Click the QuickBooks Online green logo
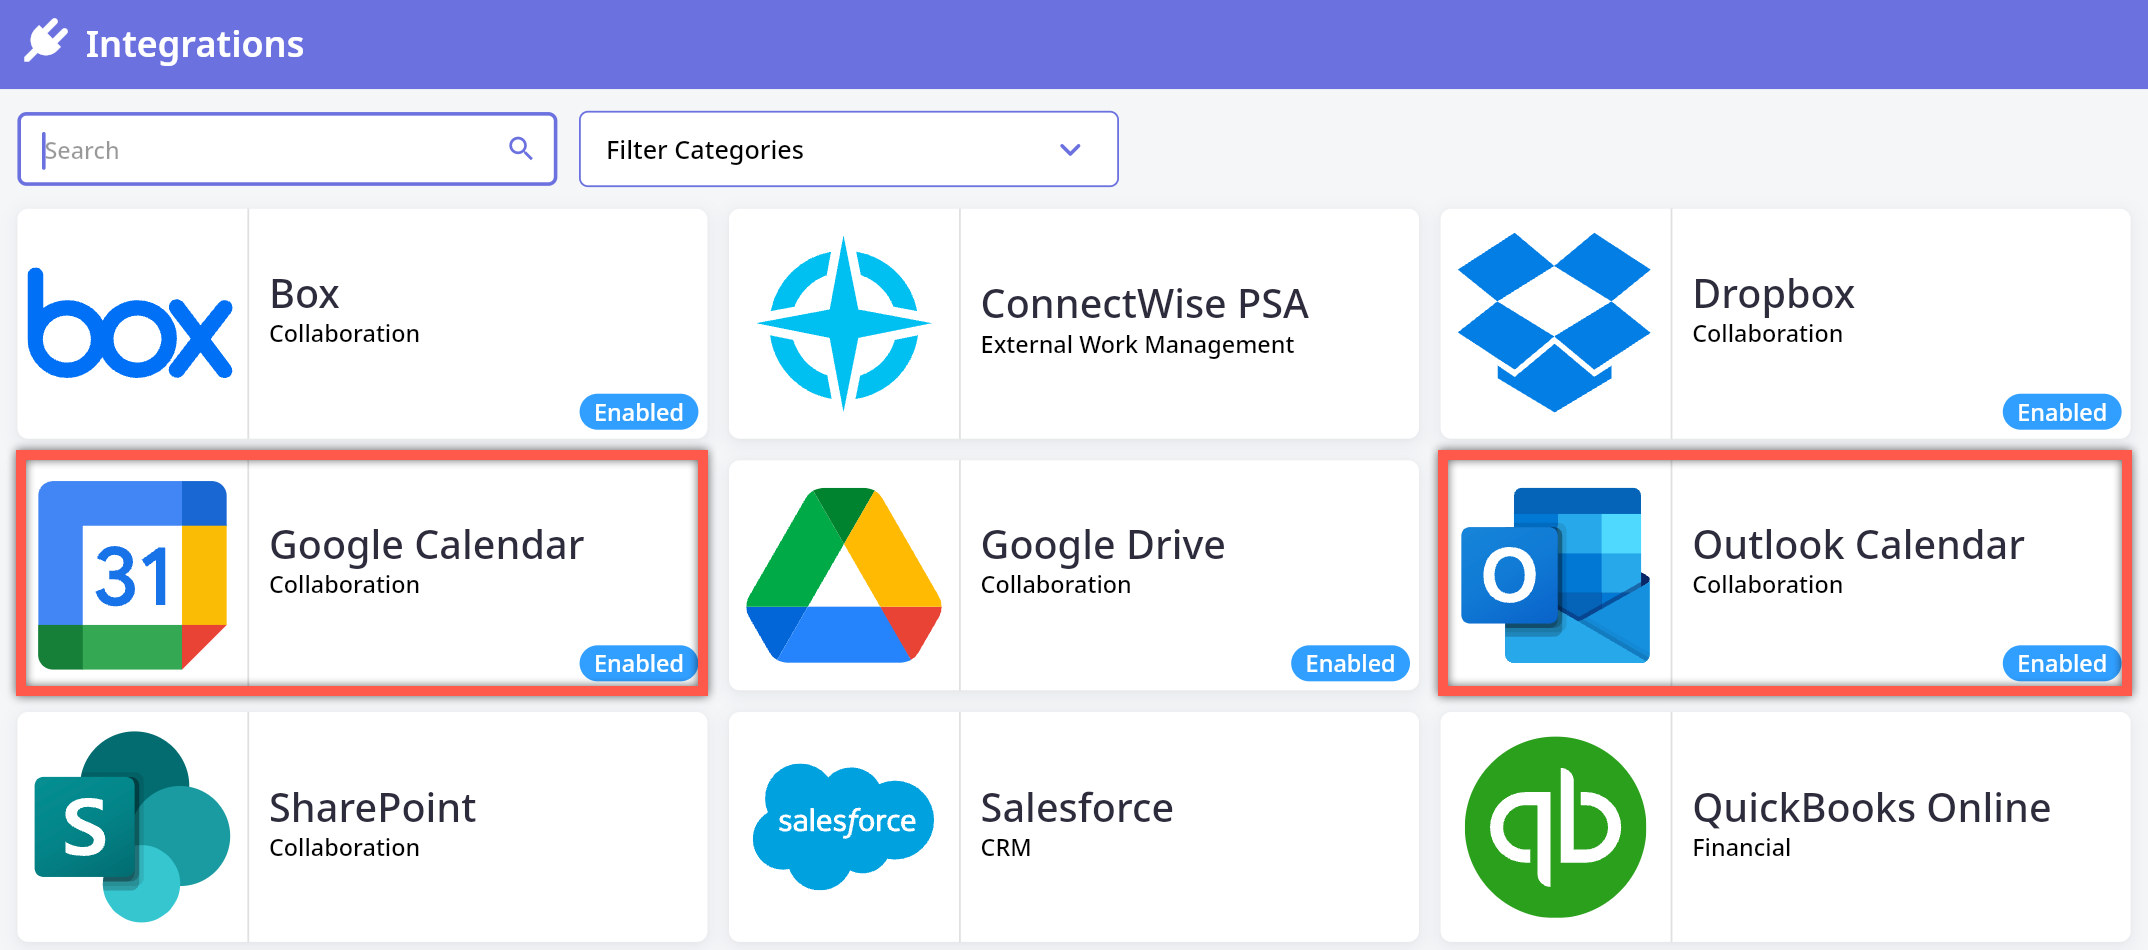The image size is (2148, 950). (x=1555, y=827)
